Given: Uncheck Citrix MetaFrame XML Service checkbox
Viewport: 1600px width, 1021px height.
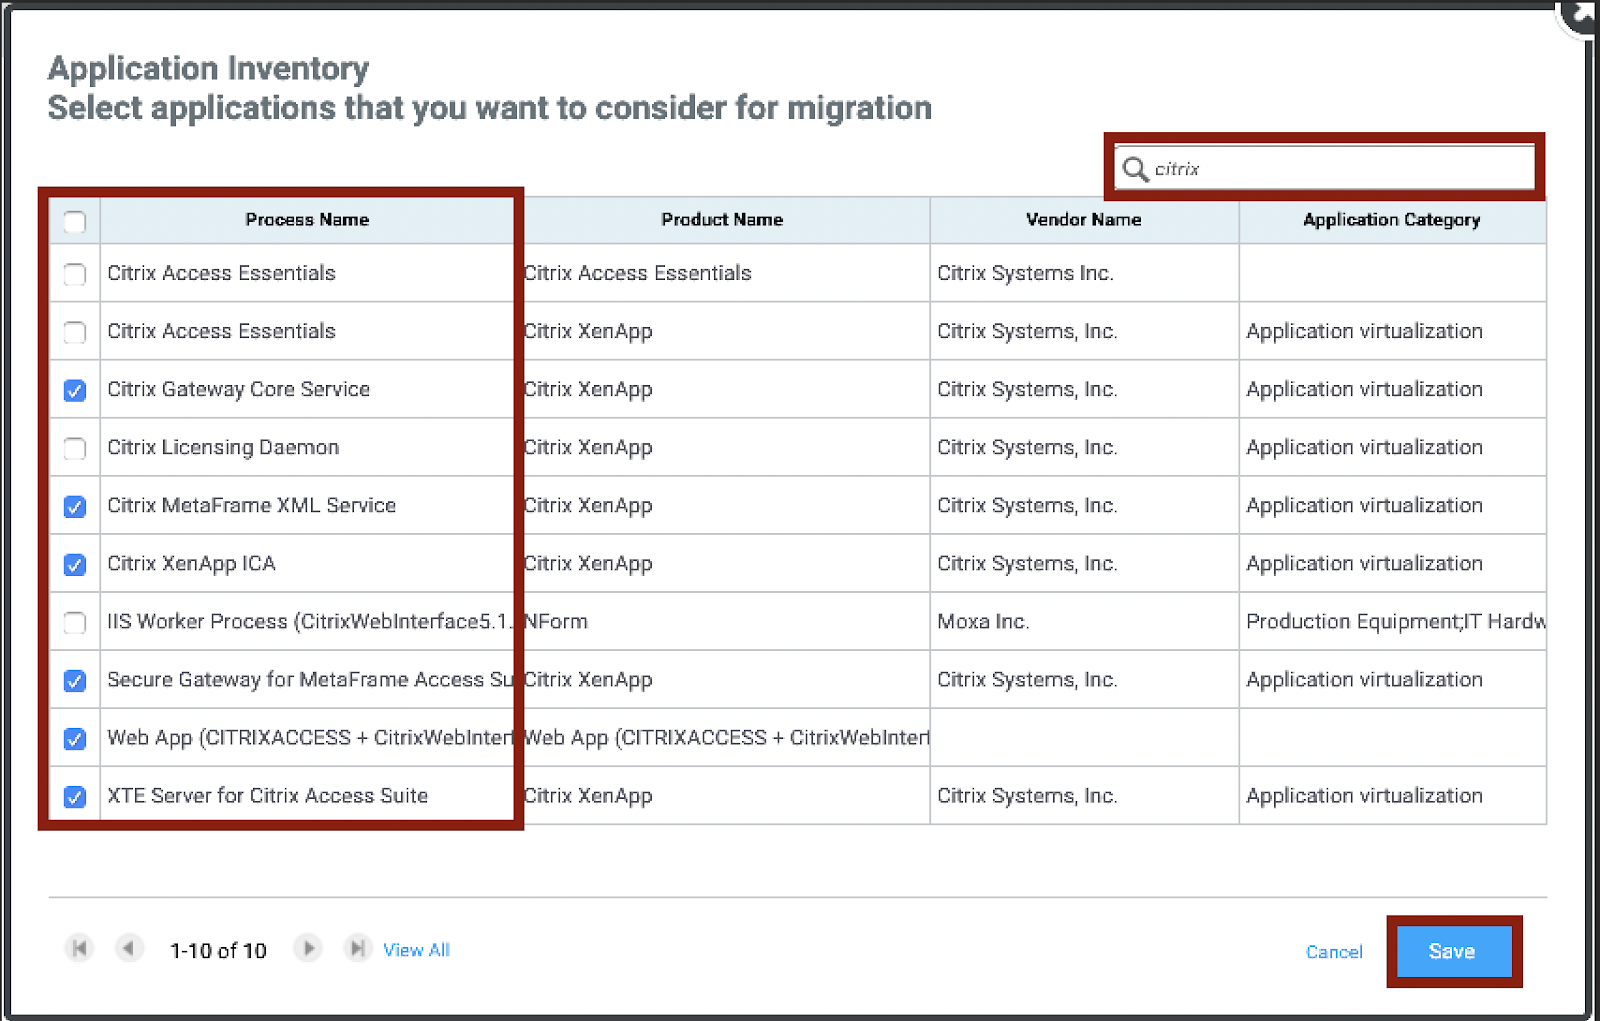Looking at the screenshot, I should (75, 506).
